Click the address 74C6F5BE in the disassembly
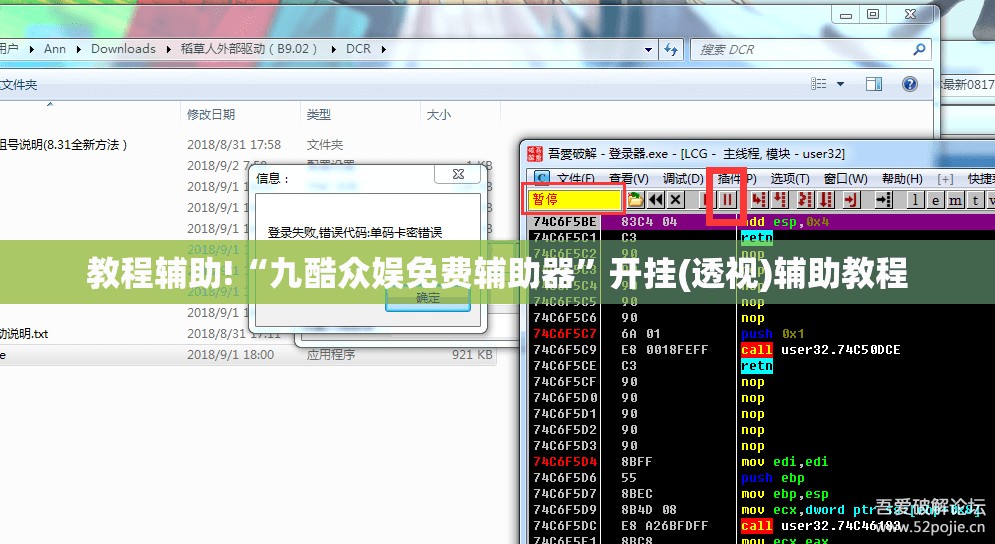The image size is (995, 544). tap(565, 222)
